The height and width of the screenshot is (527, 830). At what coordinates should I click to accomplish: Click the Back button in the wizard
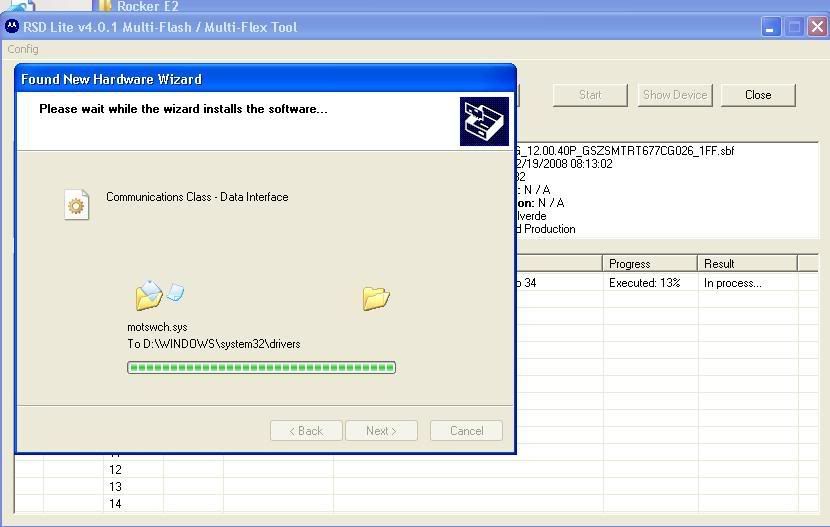pos(306,431)
